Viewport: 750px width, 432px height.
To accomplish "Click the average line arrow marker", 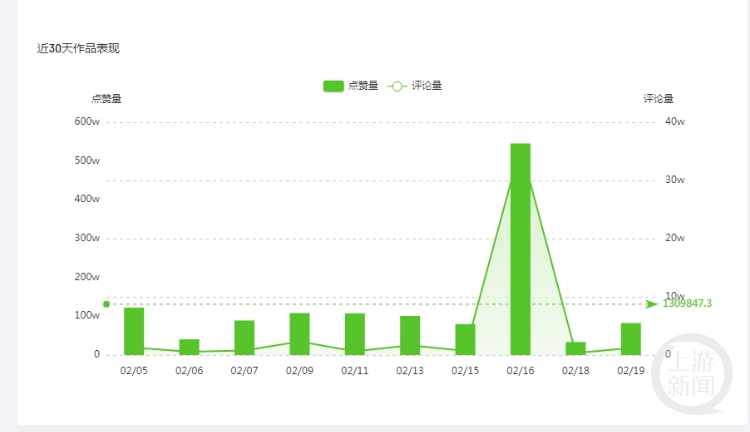I will (652, 303).
